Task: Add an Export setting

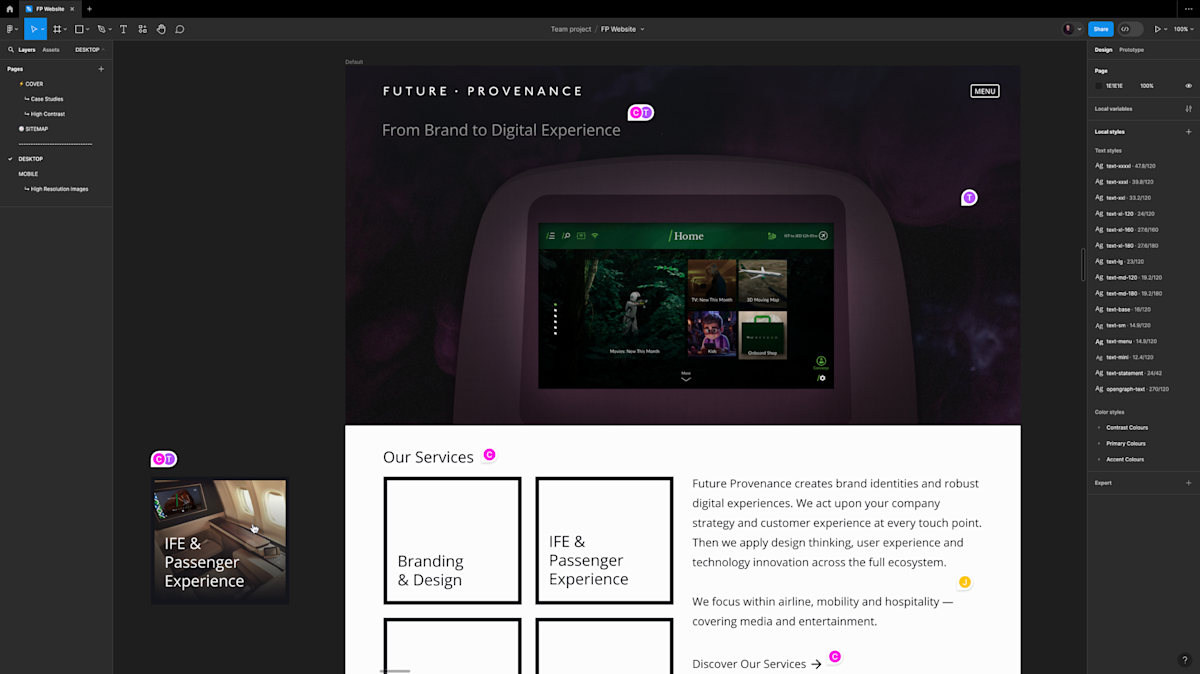Action: coord(1189,483)
